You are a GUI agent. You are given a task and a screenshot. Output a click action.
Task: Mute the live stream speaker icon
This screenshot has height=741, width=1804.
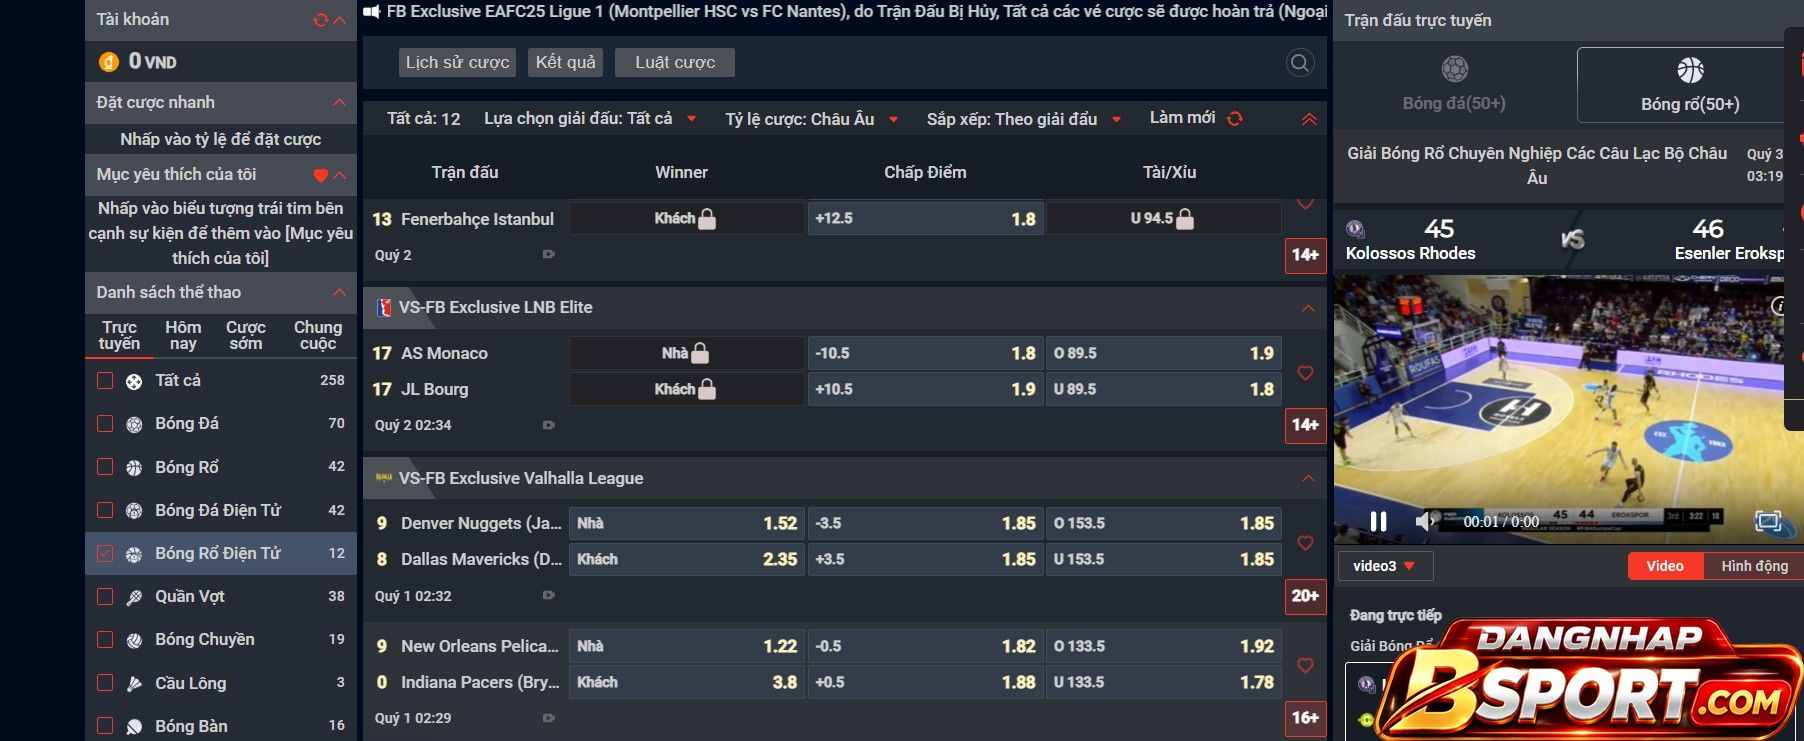(x=1424, y=521)
